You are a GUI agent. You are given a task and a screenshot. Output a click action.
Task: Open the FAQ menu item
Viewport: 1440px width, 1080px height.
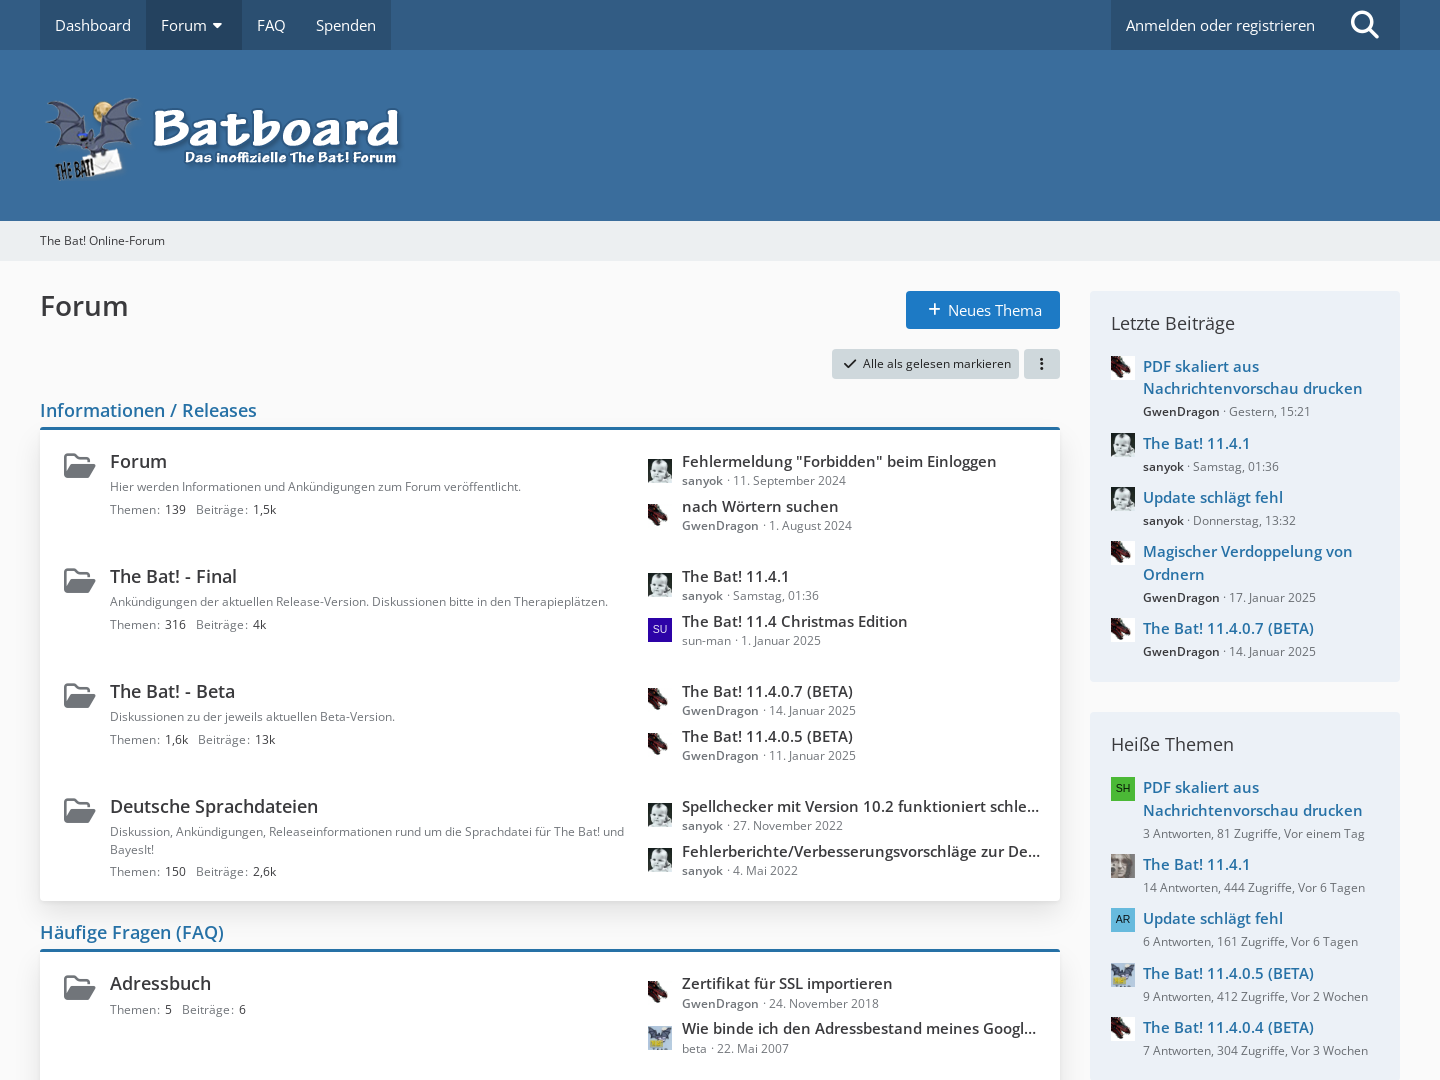pos(271,25)
